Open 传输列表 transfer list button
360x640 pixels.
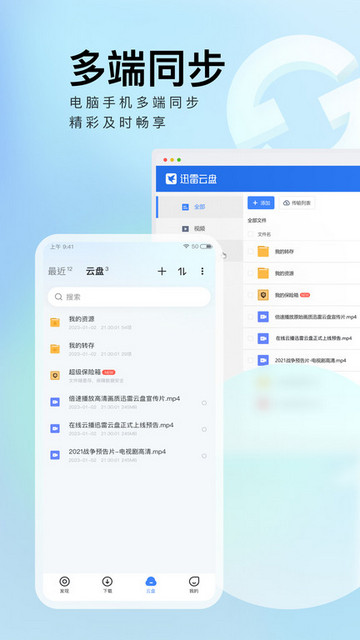click(297, 203)
